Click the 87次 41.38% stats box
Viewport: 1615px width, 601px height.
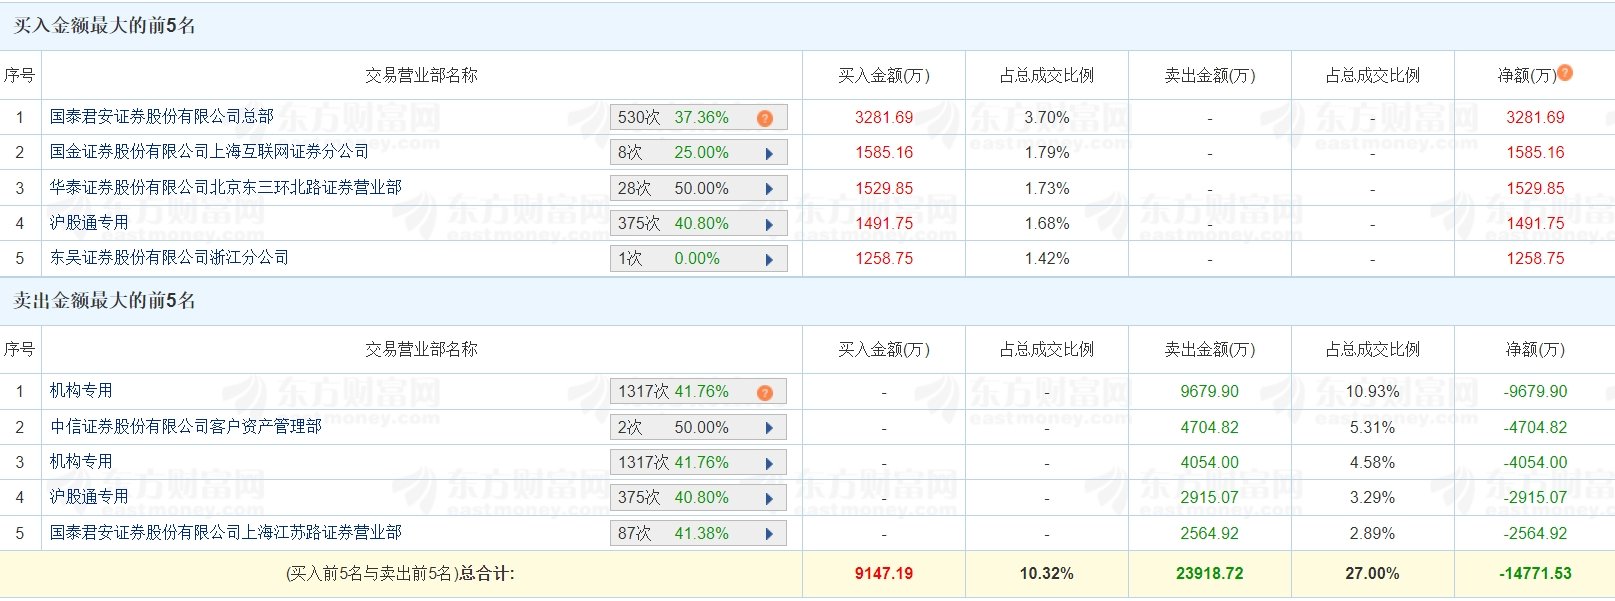[x=698, y=534]
